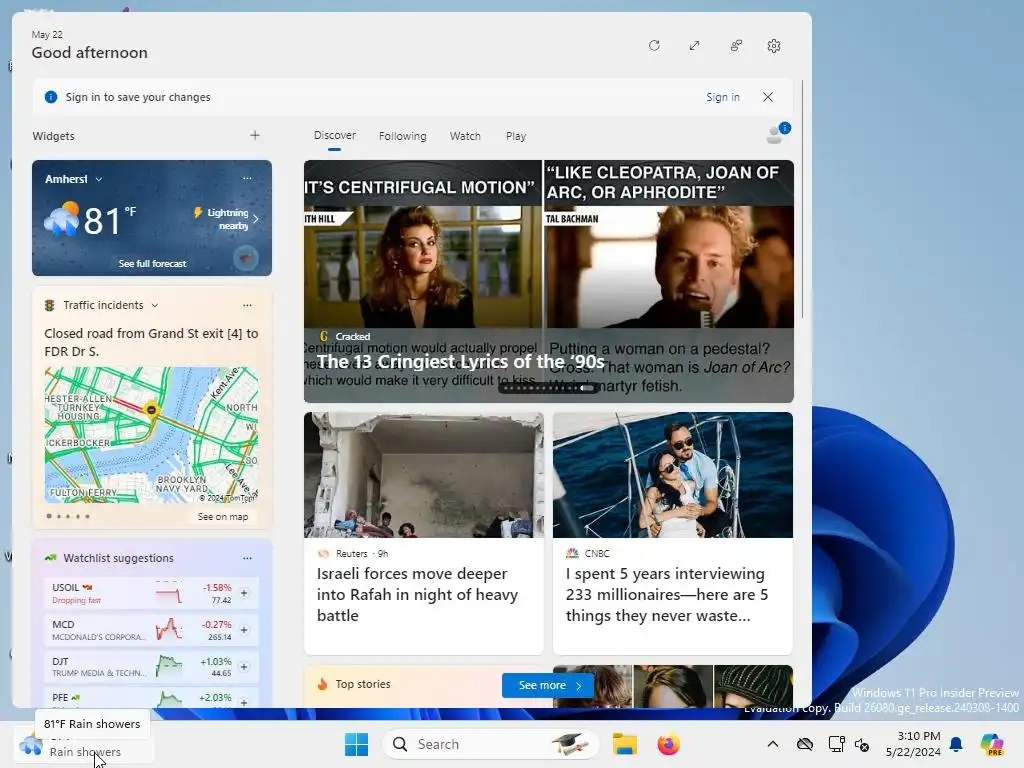This screenshot has width=1024, height=768.
Task: Add DJT to watchlist
Action: tap(244, 667)
